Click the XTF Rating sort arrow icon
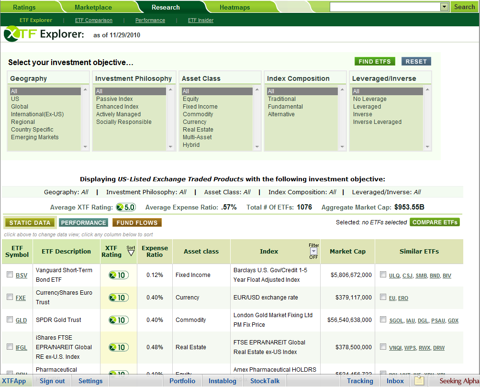Image resolution: width=480 pixels, height=387 pixels. pos(131,251)
